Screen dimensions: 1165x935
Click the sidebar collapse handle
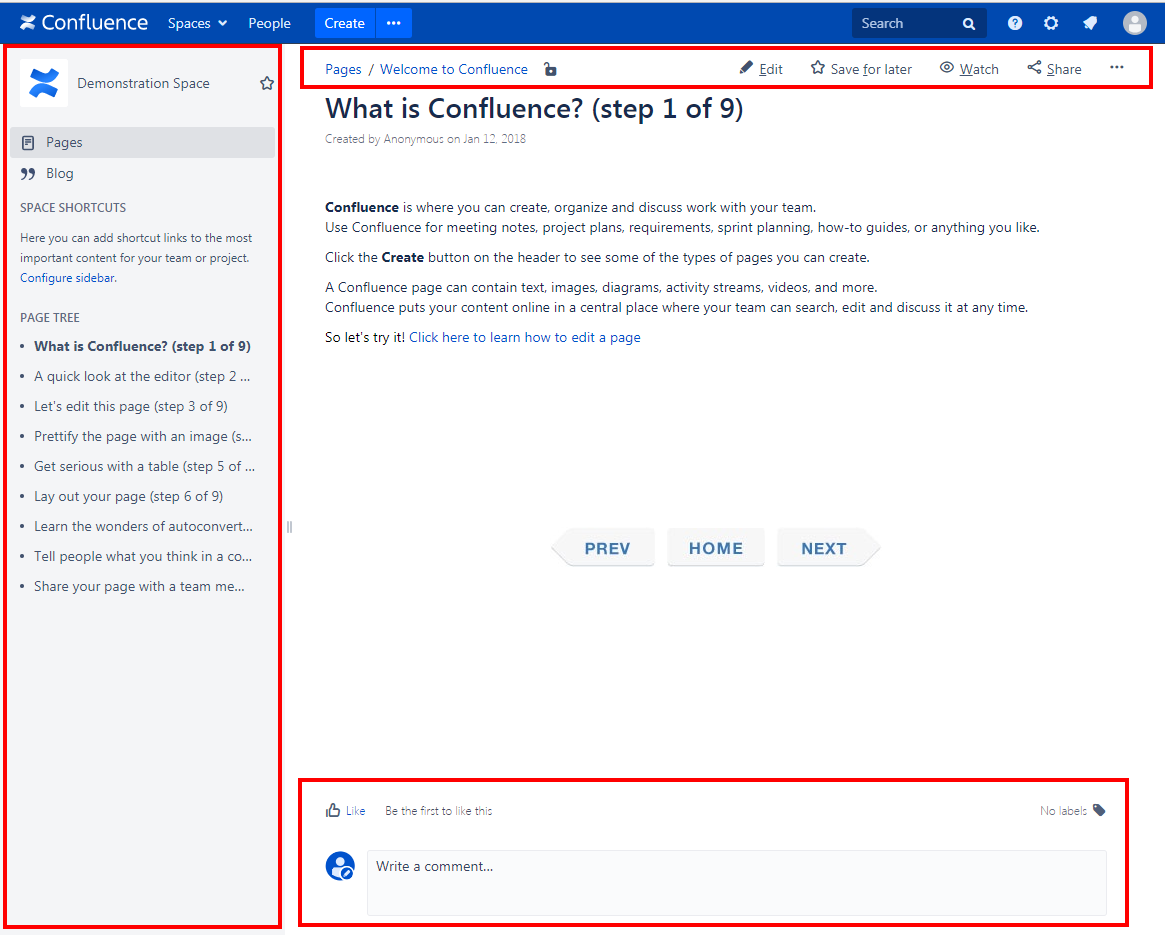pyautogui.click(x=289, y=527)
